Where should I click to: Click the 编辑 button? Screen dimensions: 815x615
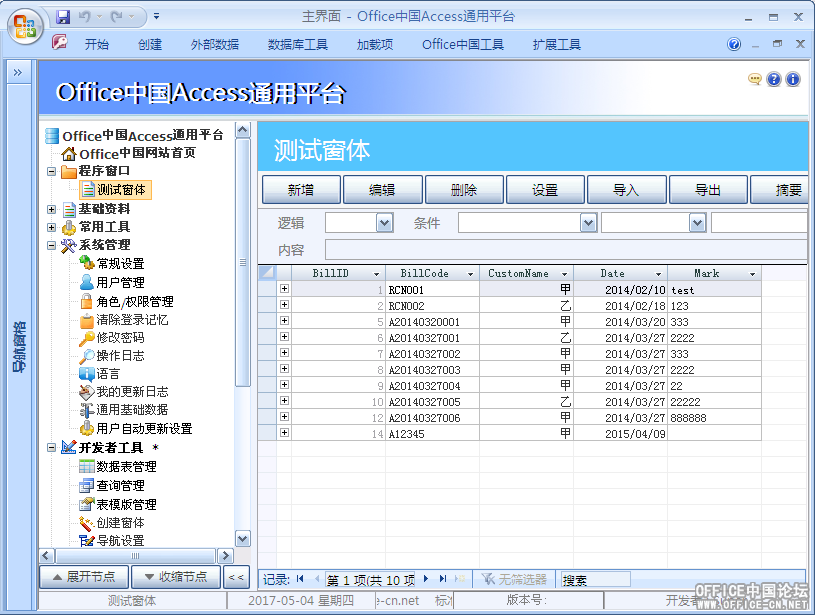pyautogui.click(x=383, y=190)
